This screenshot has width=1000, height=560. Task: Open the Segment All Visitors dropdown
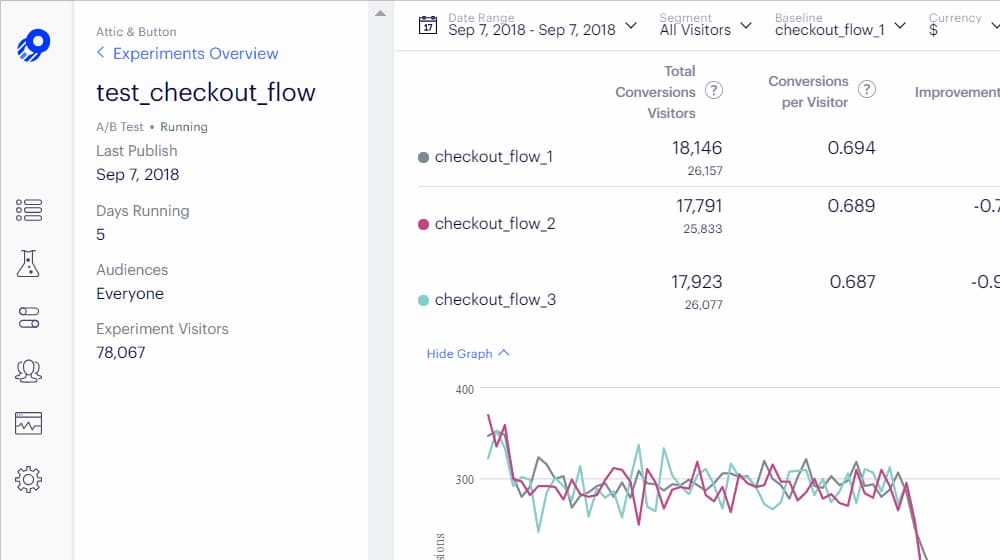[705, 26]
